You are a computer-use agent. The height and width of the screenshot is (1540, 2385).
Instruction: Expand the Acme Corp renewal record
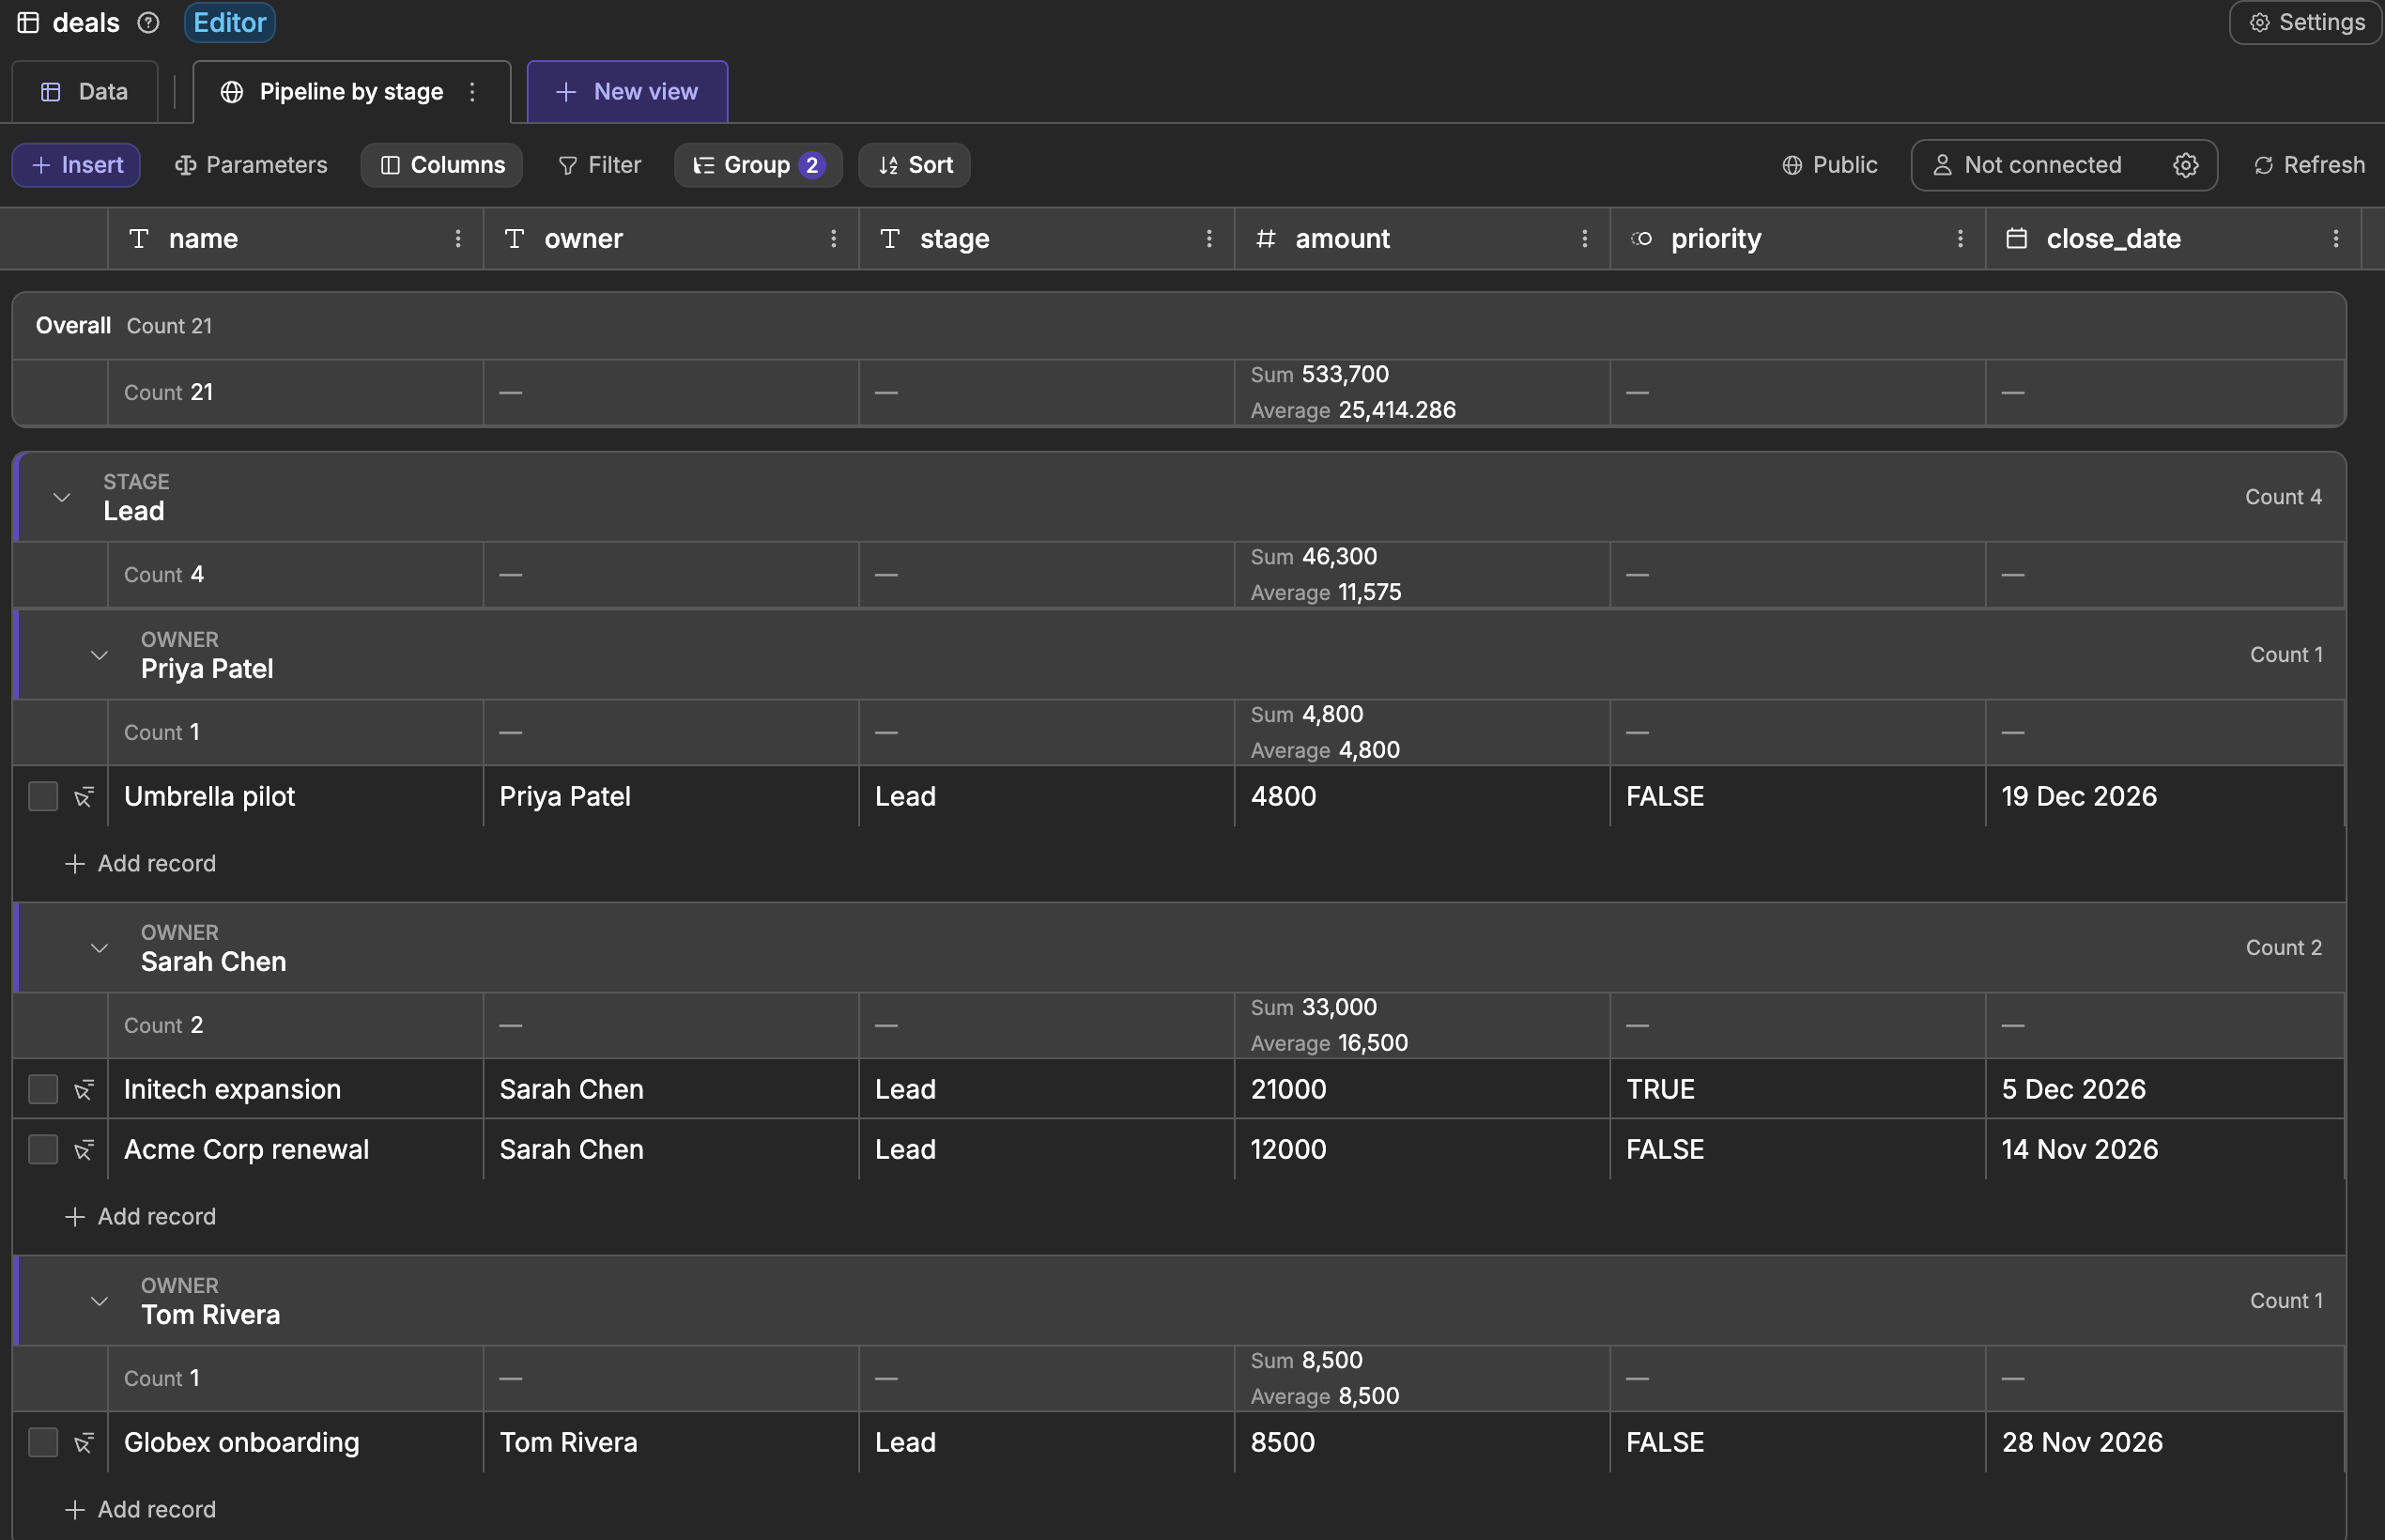pyautogui.click(x=84, y=1149)
